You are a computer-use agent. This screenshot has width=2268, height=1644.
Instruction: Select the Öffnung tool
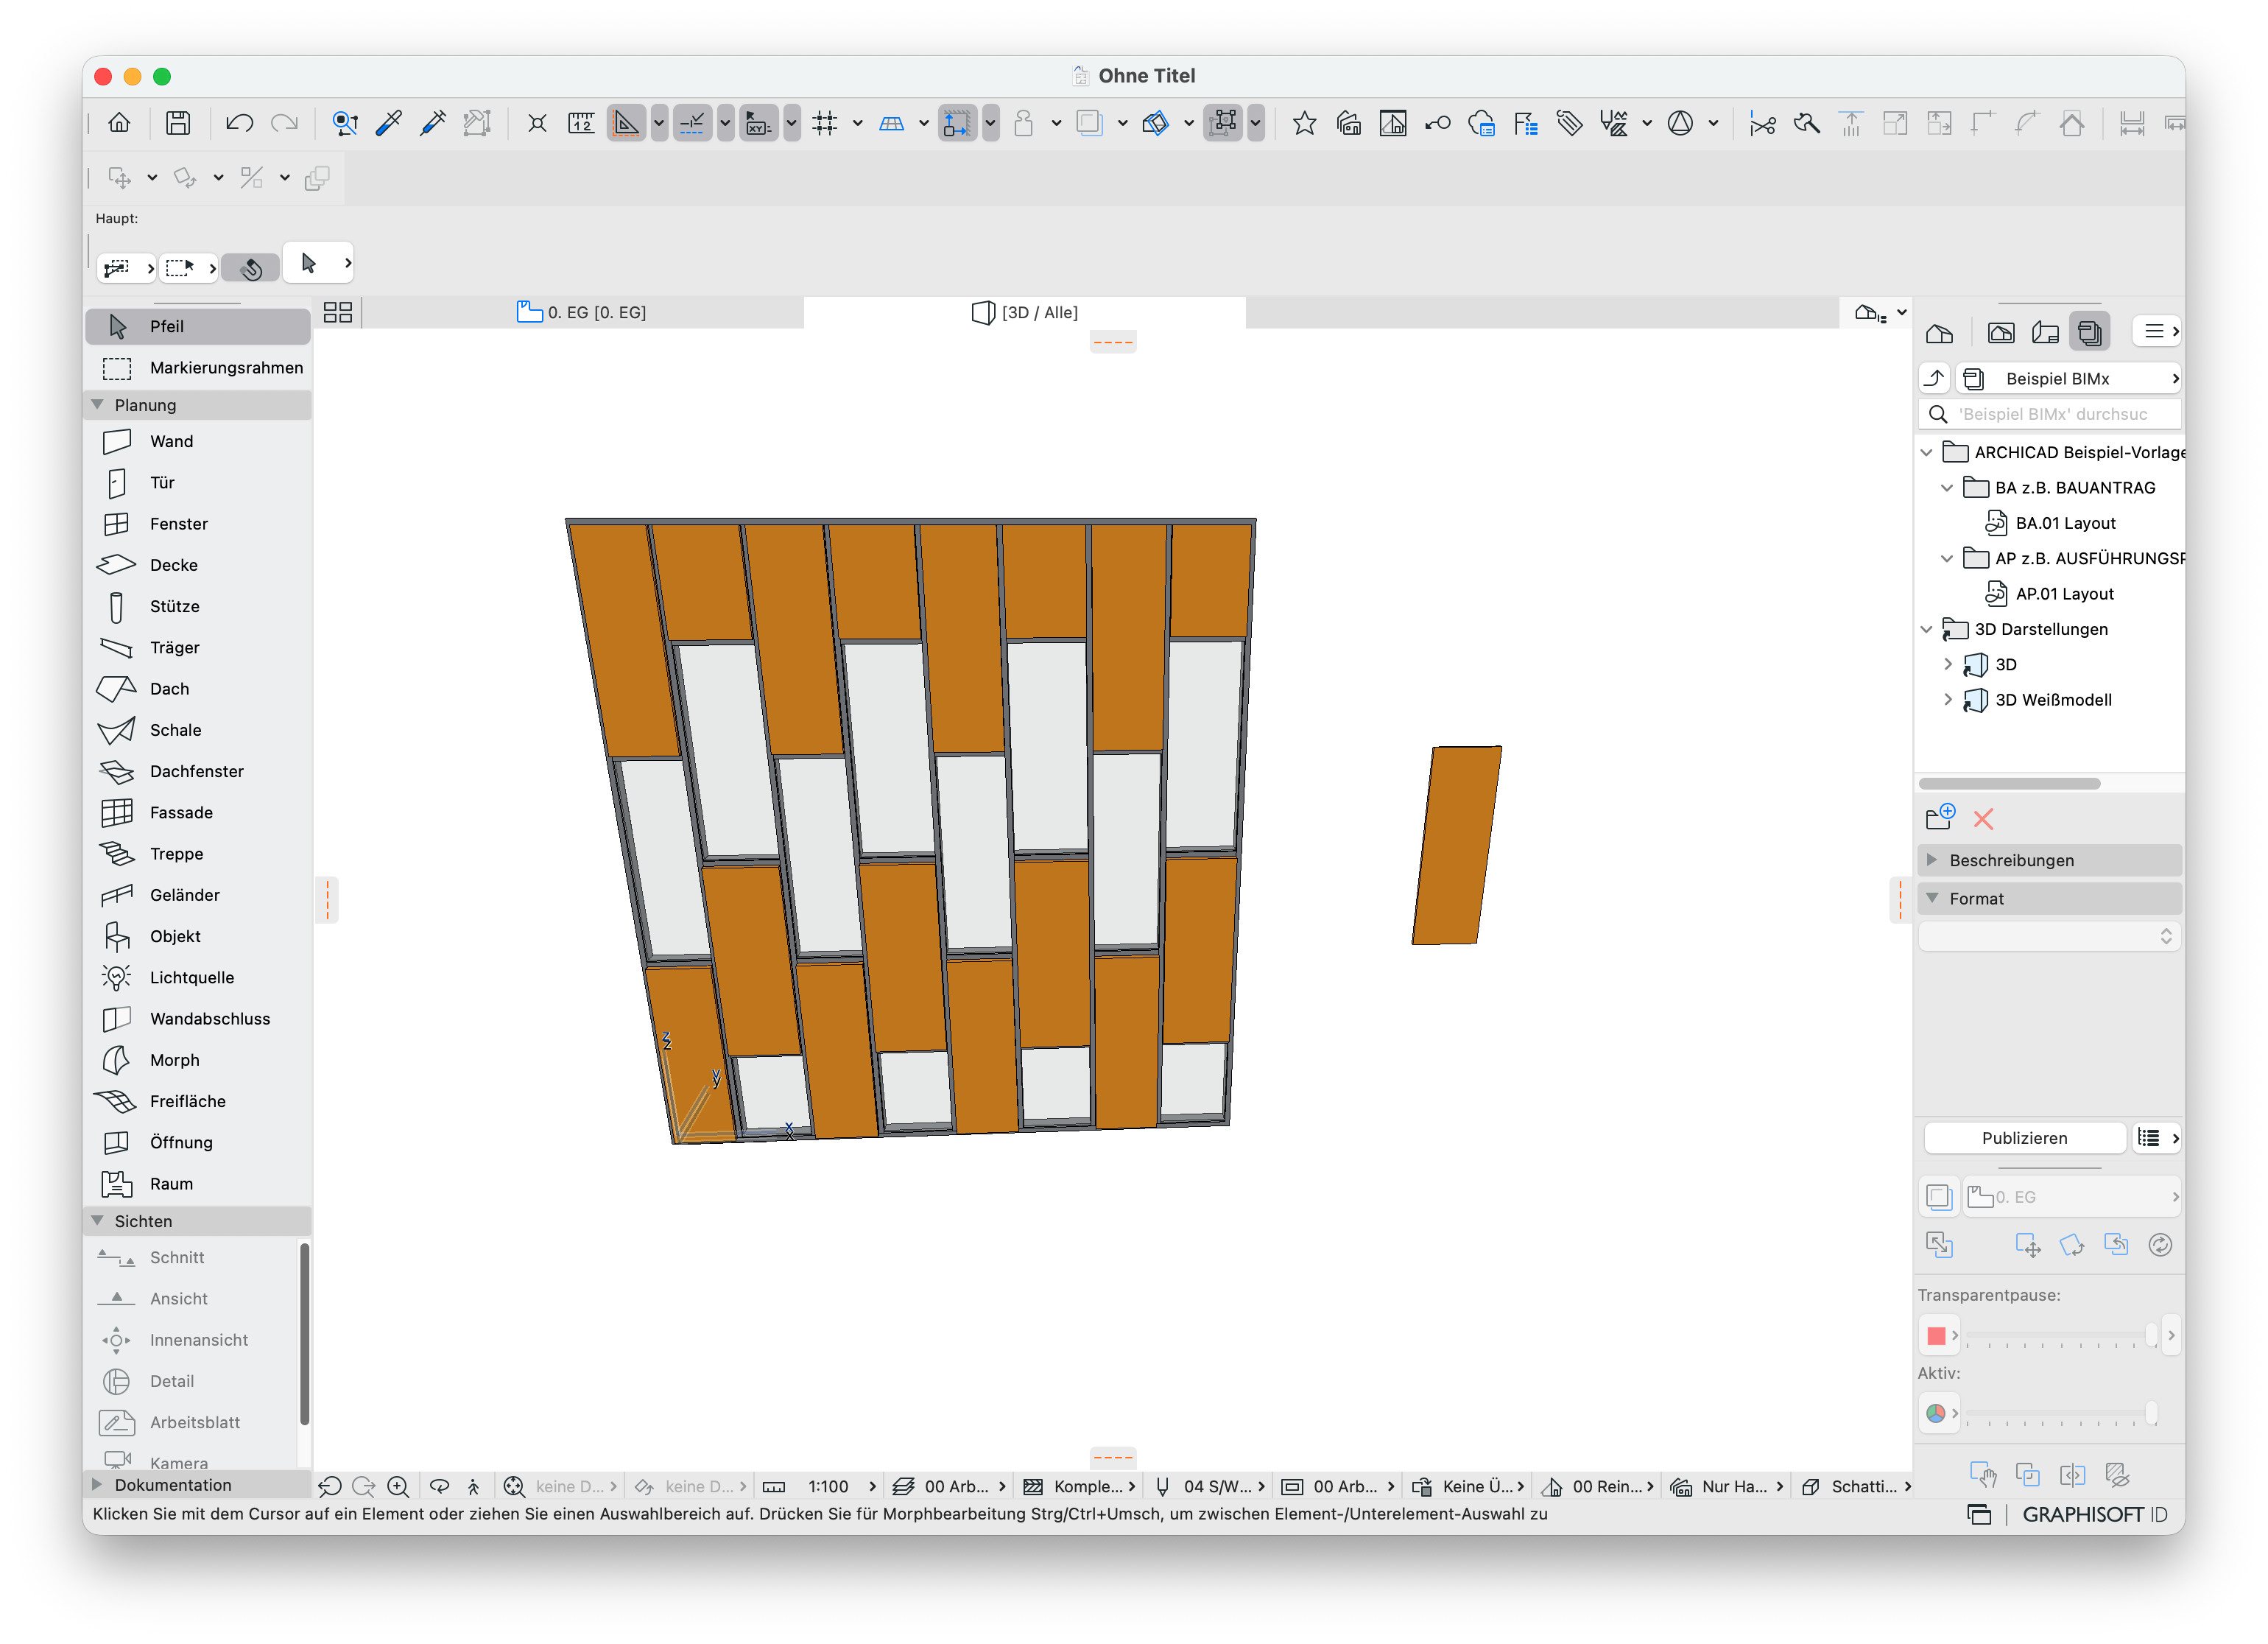197,1143
